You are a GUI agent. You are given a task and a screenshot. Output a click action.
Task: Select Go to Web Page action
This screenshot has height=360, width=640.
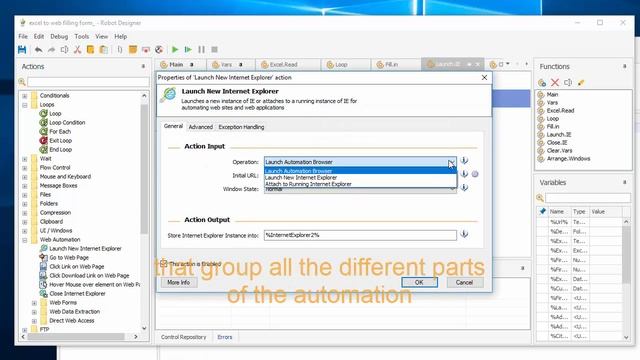(x=69, y=258)
